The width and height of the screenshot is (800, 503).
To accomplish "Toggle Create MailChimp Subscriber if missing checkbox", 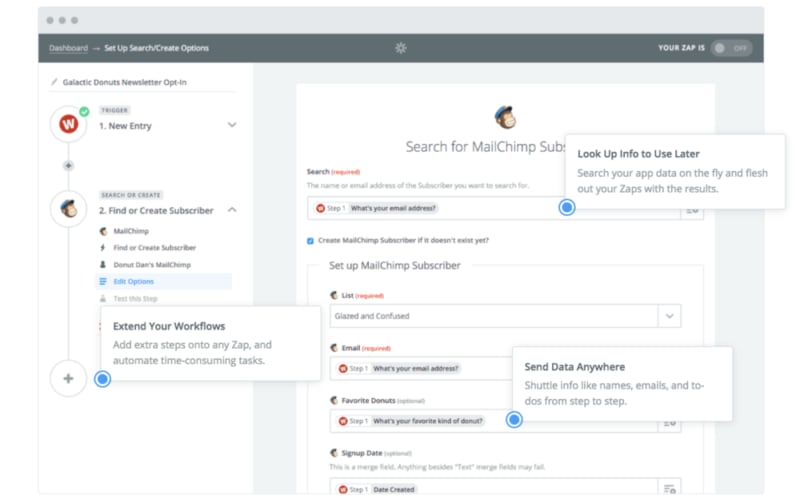I will click(310, 241).
